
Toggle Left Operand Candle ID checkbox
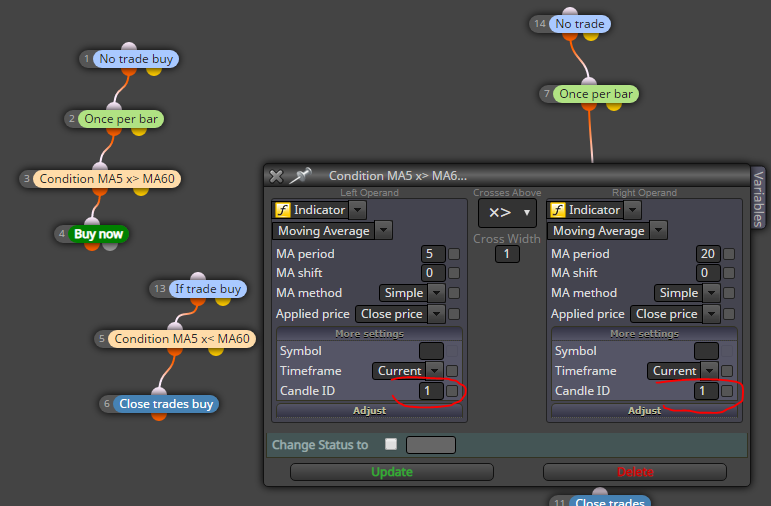click(452, 391)
